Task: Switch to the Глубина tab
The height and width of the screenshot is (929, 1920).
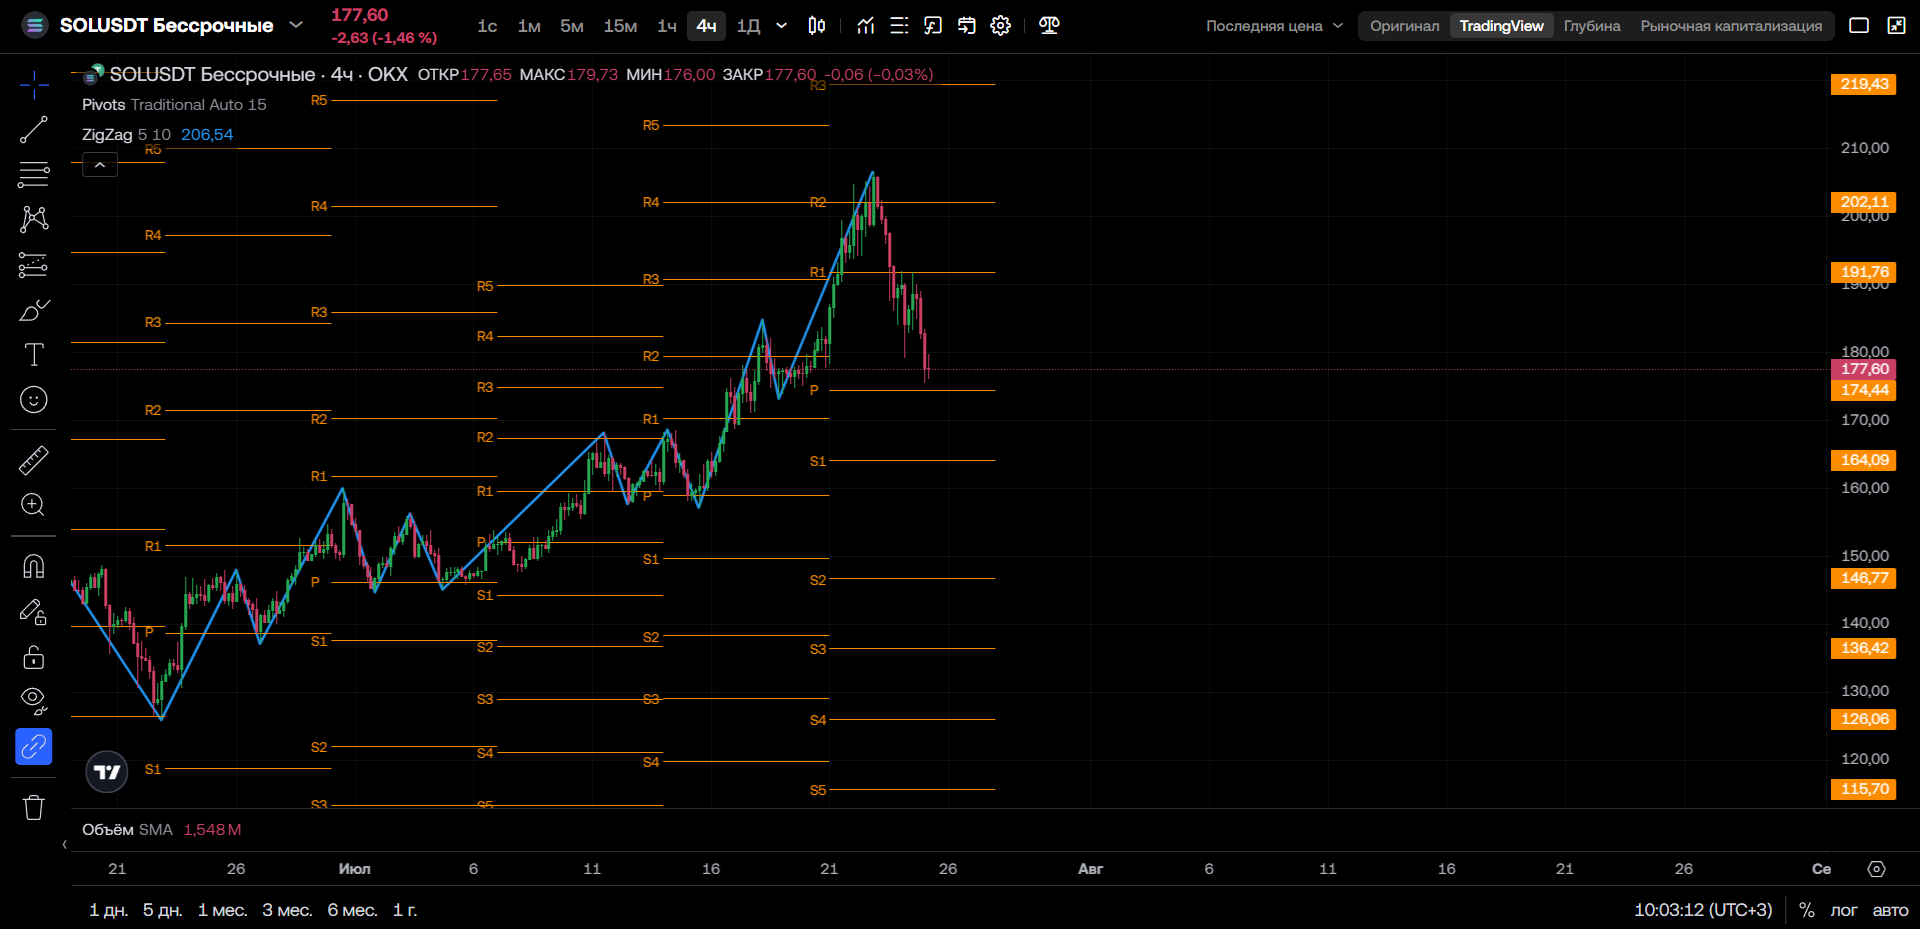Action: (x=1592, y=26)
